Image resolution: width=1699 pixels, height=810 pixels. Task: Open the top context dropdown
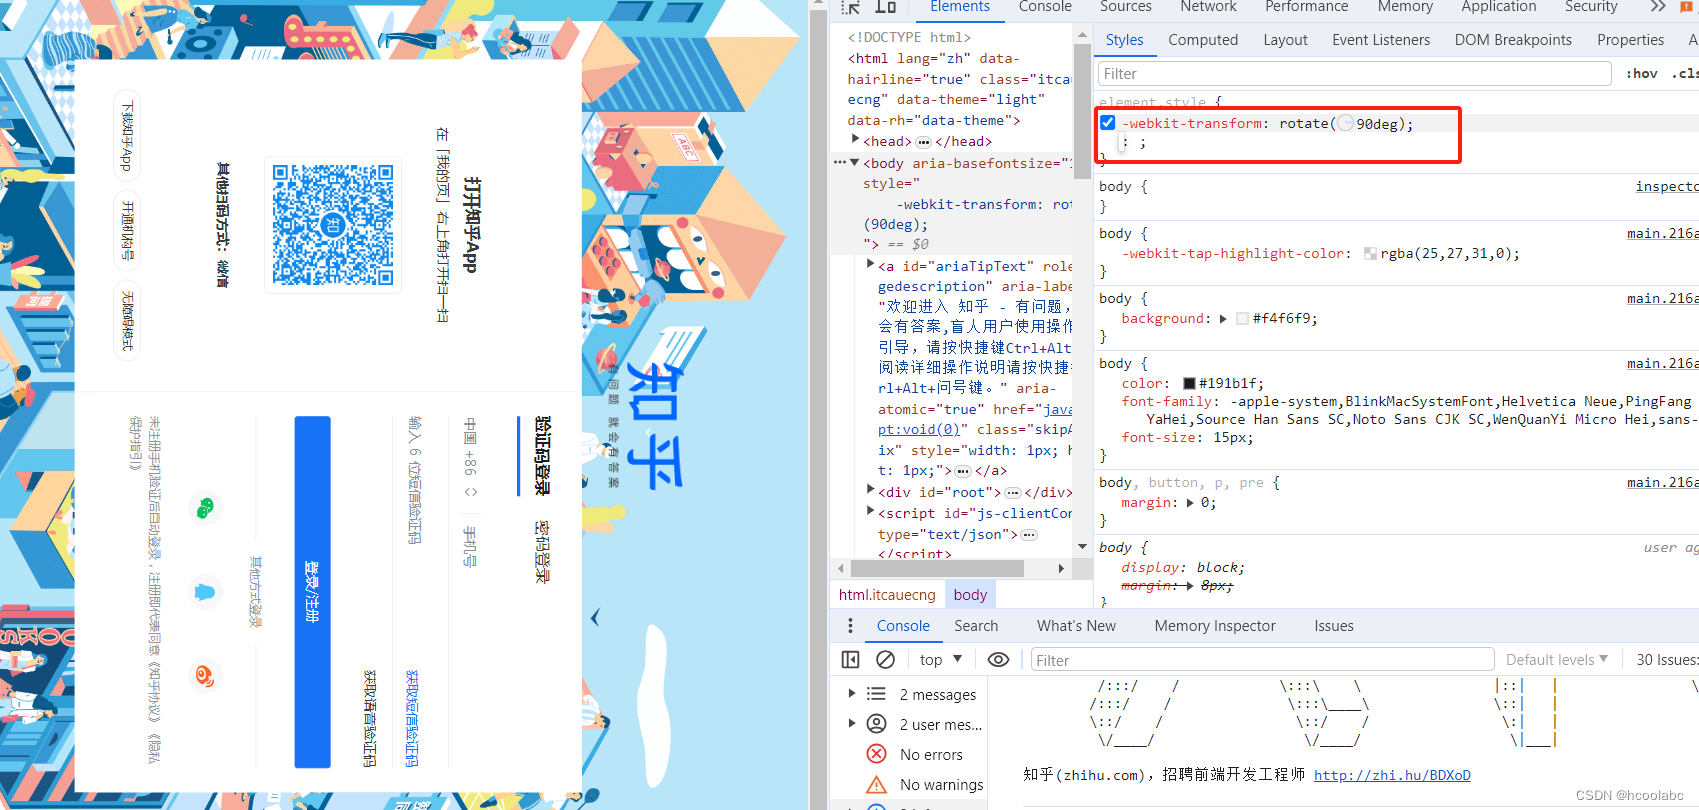click(941, 660)
